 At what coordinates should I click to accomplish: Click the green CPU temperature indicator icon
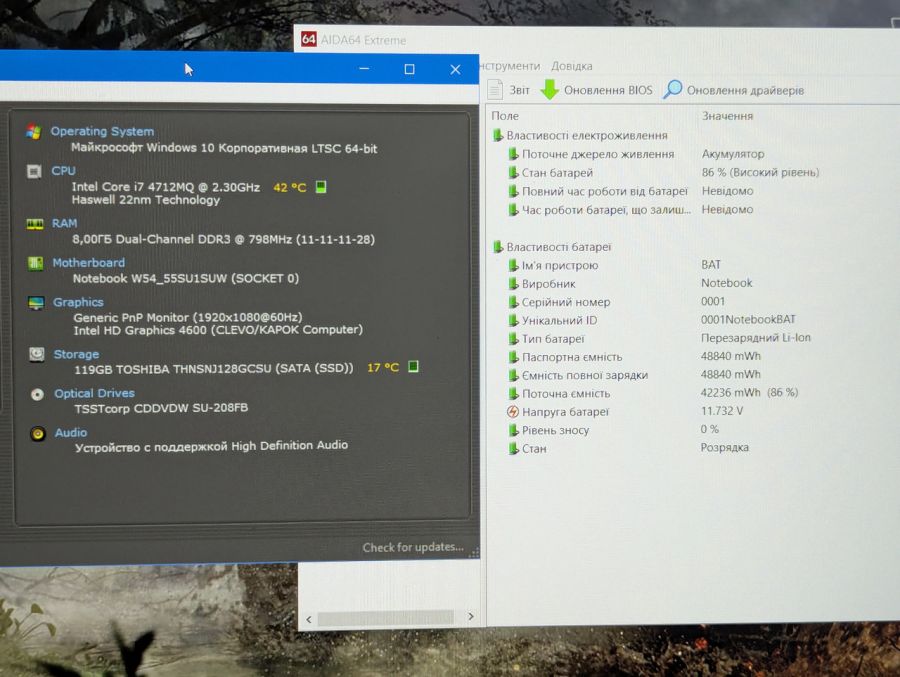(x=321, y=187)
